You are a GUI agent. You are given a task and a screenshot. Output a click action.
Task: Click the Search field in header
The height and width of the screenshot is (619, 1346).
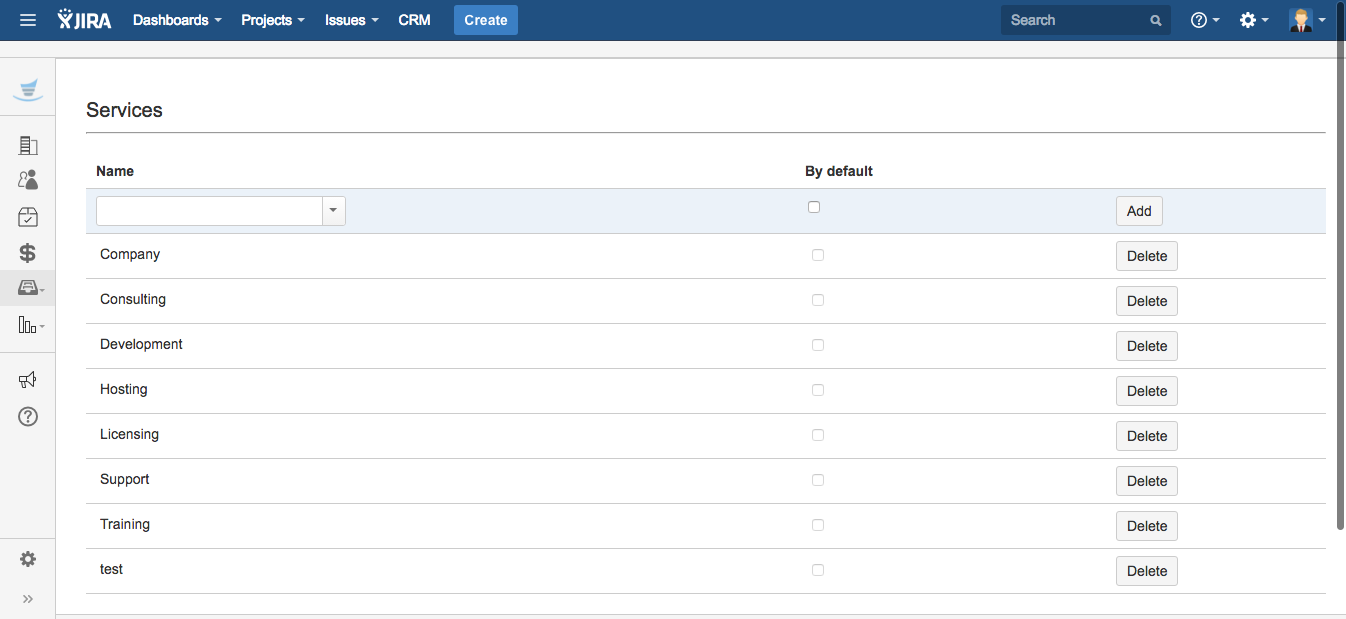pyautogui.click(x=1075, y=20)
